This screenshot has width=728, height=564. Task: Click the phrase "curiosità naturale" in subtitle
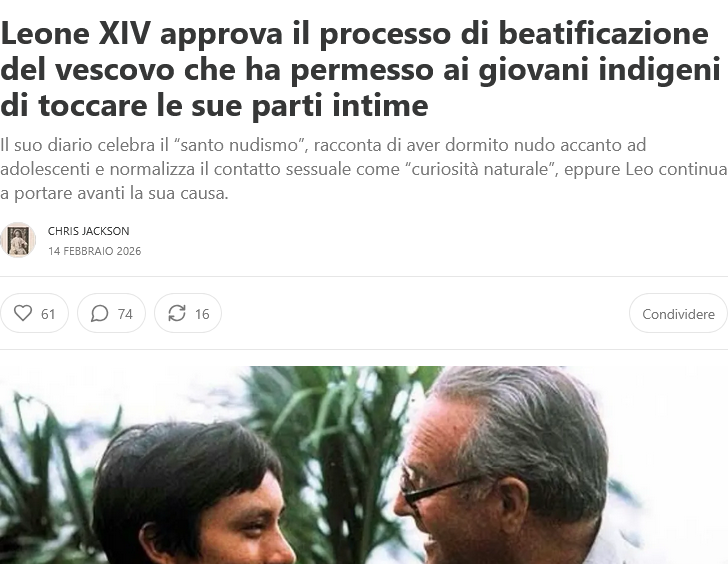tap(477, 169)
